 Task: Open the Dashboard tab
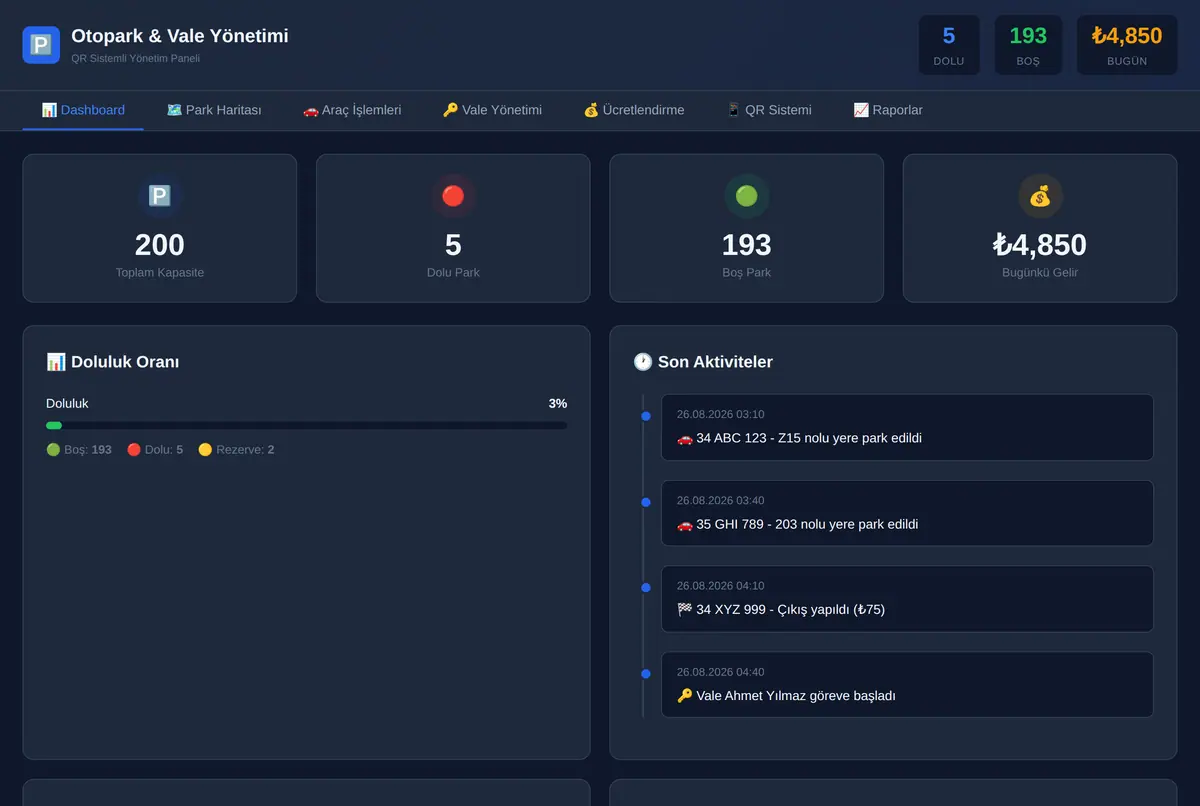[83, 110]
